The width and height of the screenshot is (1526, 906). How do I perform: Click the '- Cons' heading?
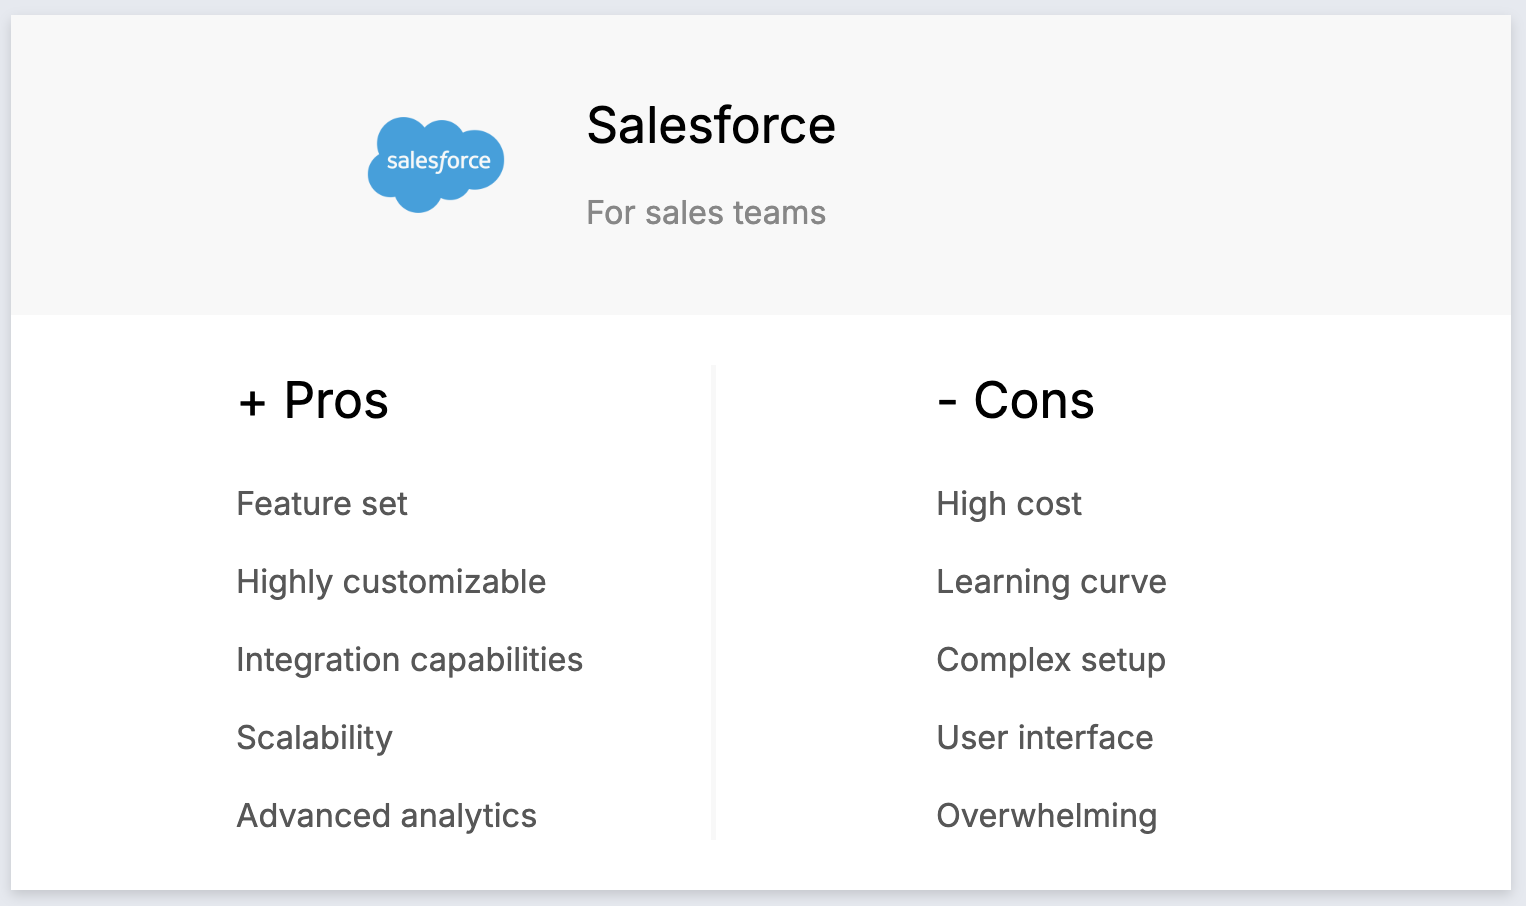click(x=1016, y=401)
